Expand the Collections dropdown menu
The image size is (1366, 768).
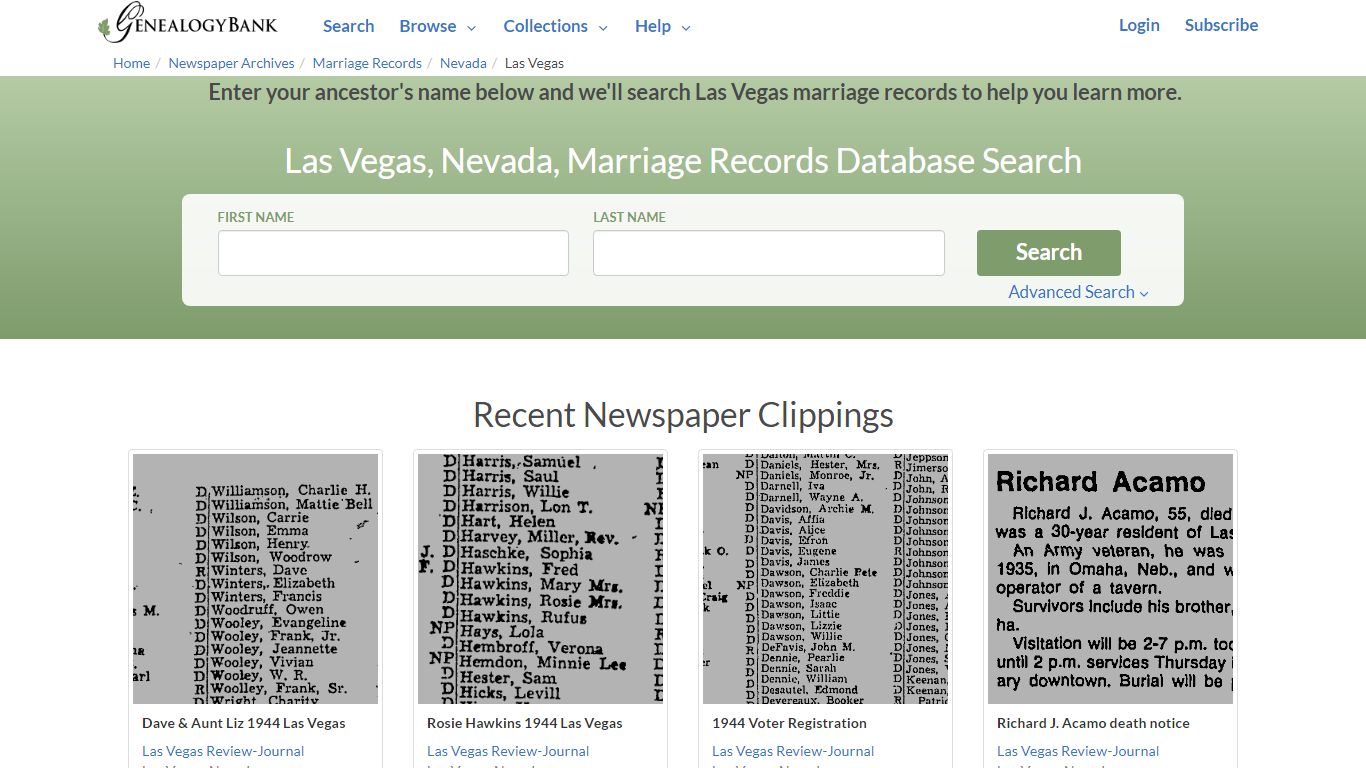[x=555, y=26]
